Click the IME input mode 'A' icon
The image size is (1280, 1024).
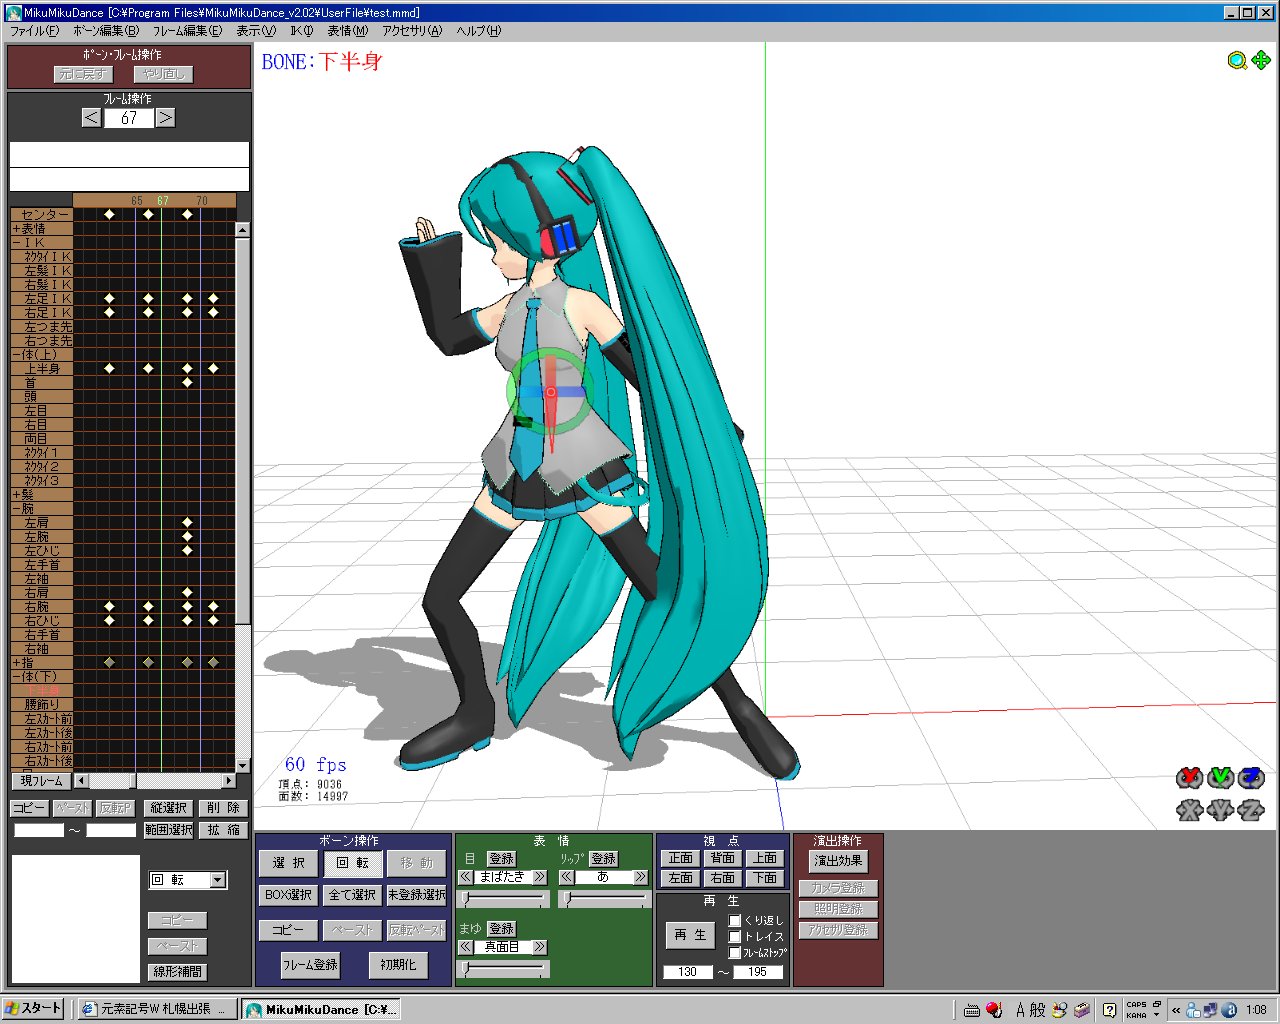coord(1020,1010)
